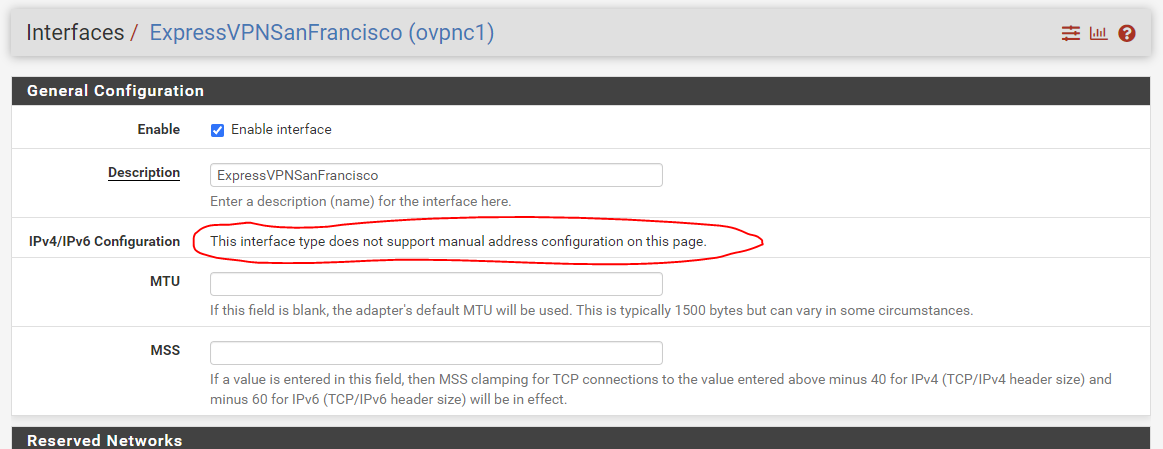Uncheck the Enable interface checkbox

click(x=217, y=130)
